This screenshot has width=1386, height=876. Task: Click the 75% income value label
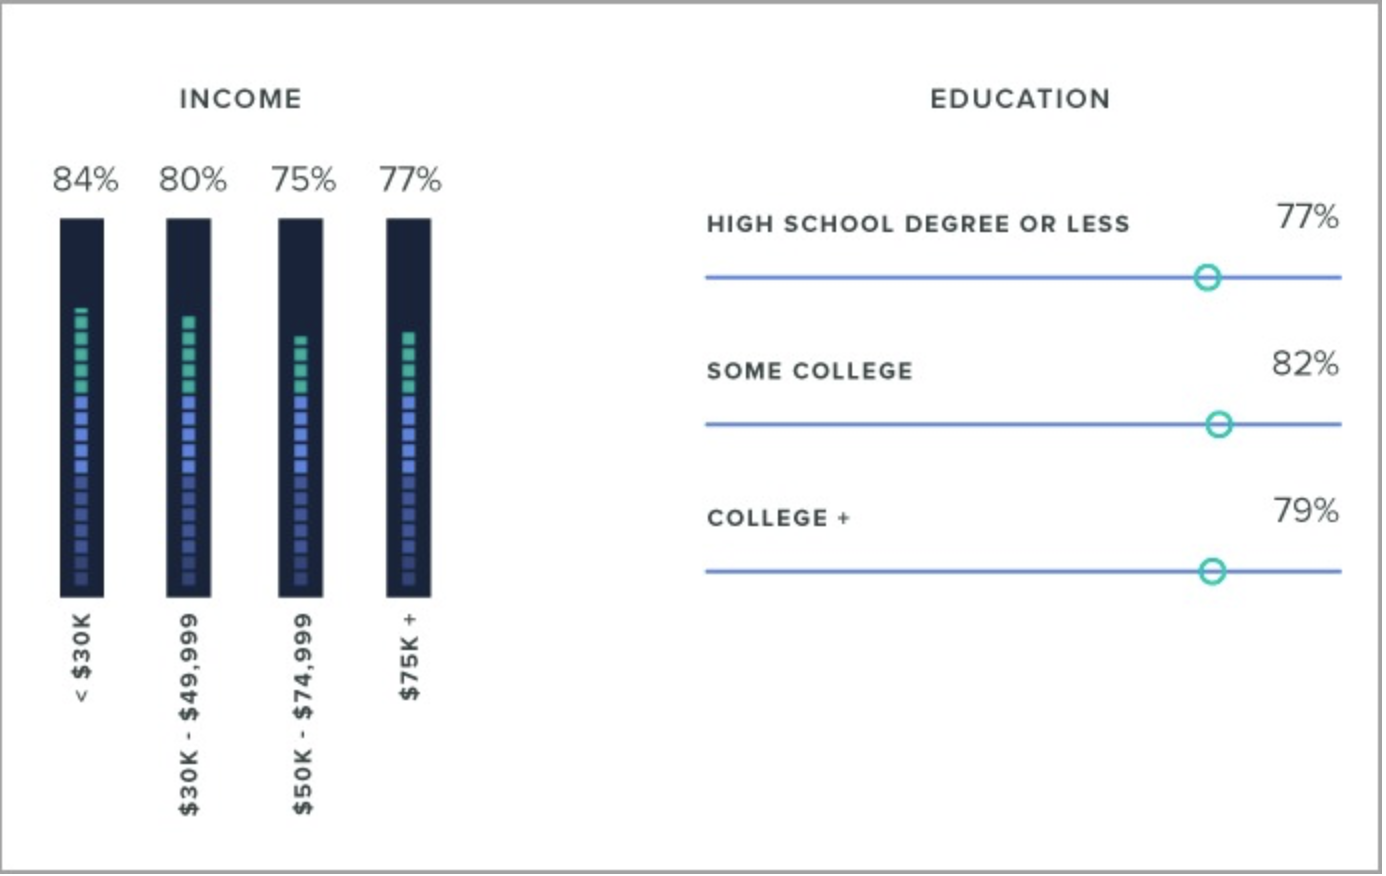(x=303, y=180)
